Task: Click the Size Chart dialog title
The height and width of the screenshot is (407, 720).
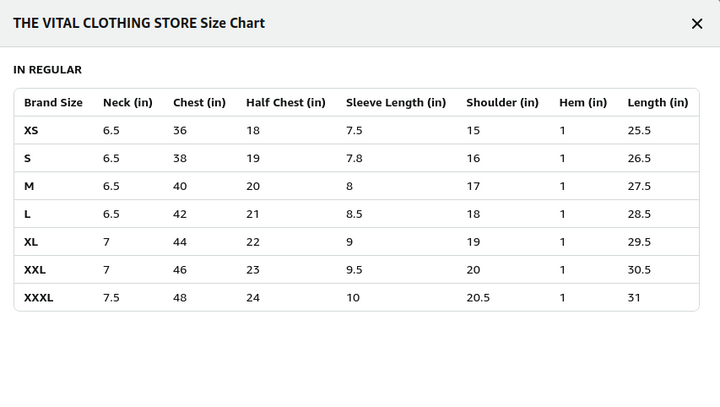Action: (x=139, y=23)
